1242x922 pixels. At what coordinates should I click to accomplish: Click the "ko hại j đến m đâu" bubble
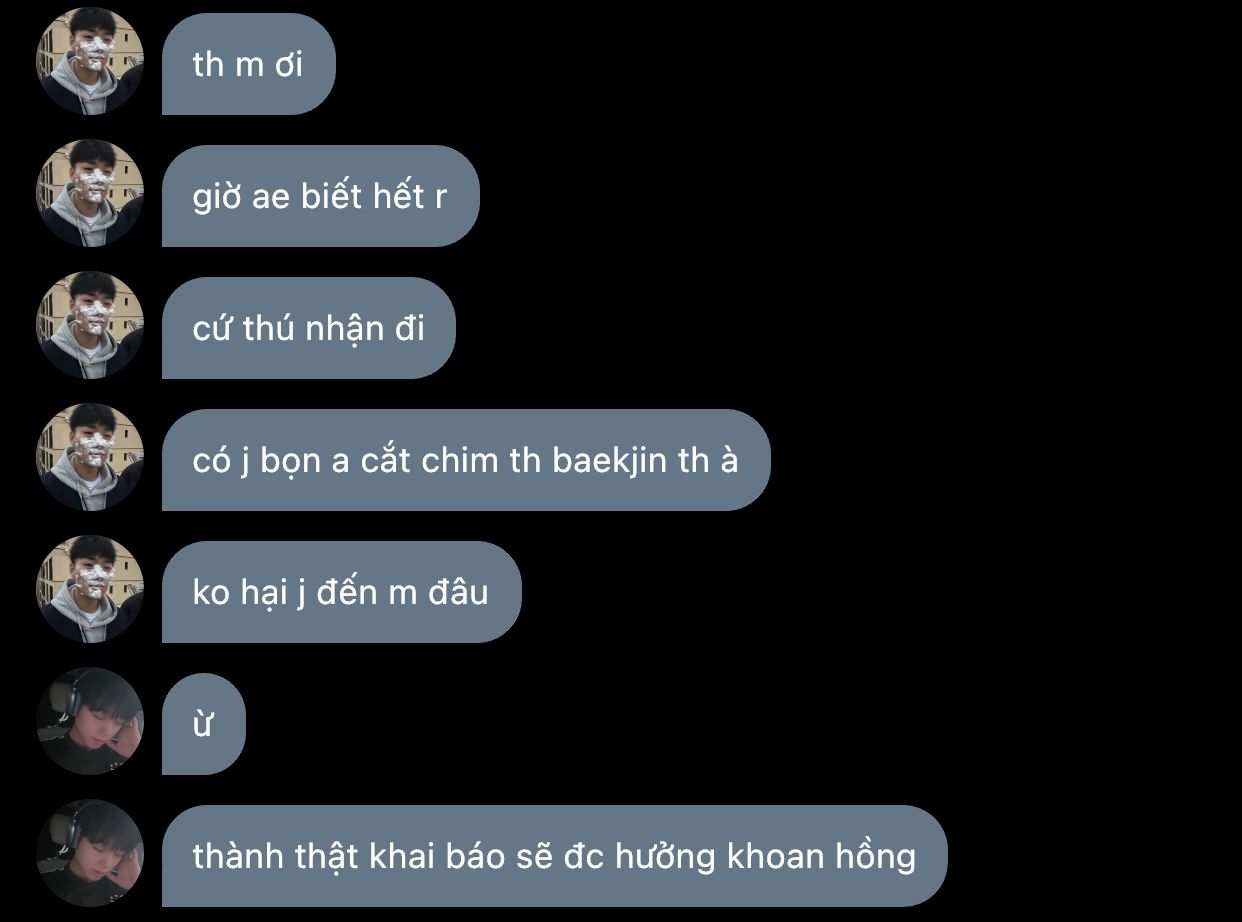(341, 592)
